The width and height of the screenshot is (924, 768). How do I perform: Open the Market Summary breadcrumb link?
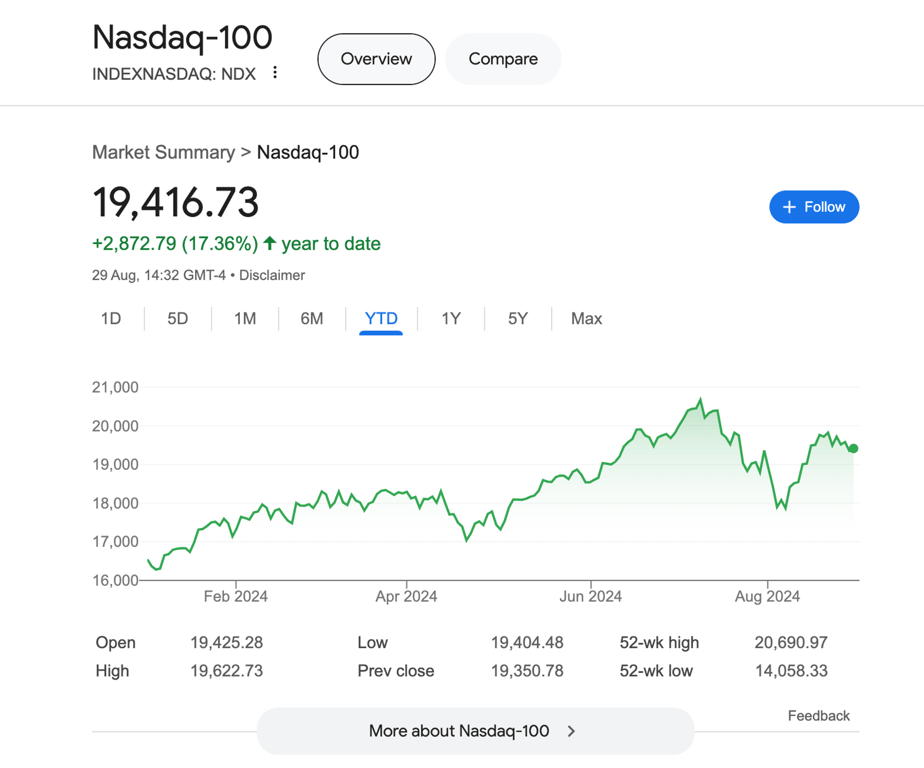coord(163,153)
